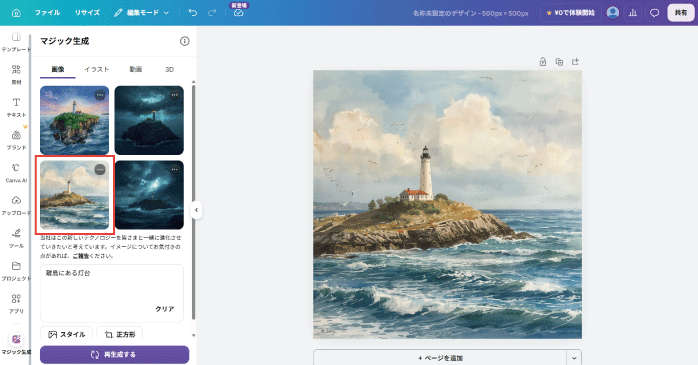Select the lighthouse image on canvas

(447, 205)
